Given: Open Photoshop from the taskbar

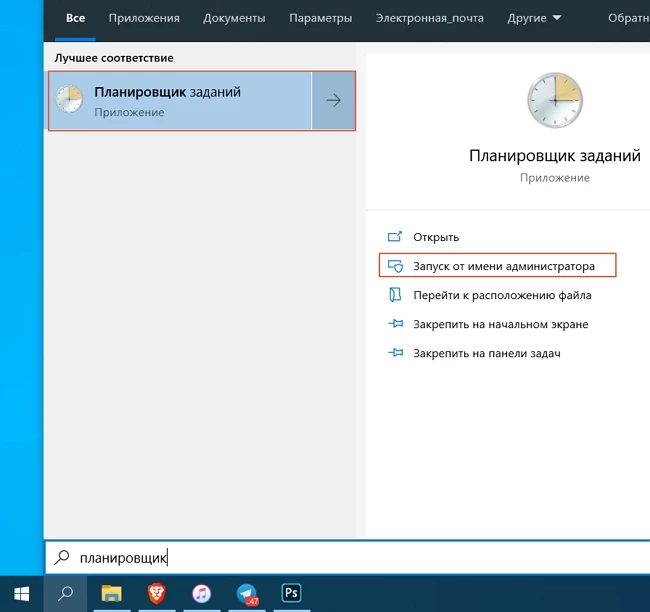Looking at the screenshot, I should tap(291, 593).
